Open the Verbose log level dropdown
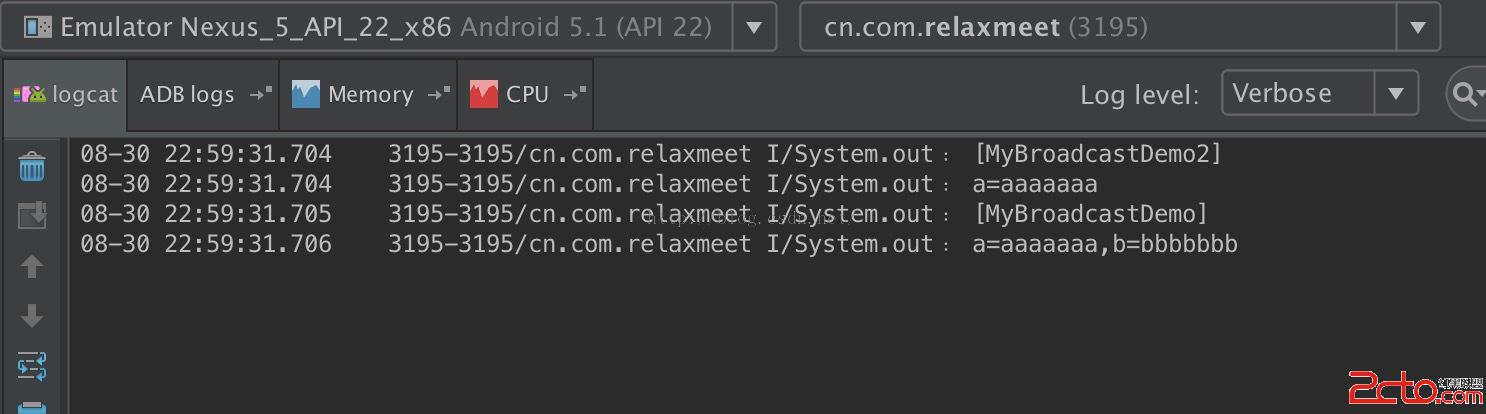 click(x=1319, y=94)
